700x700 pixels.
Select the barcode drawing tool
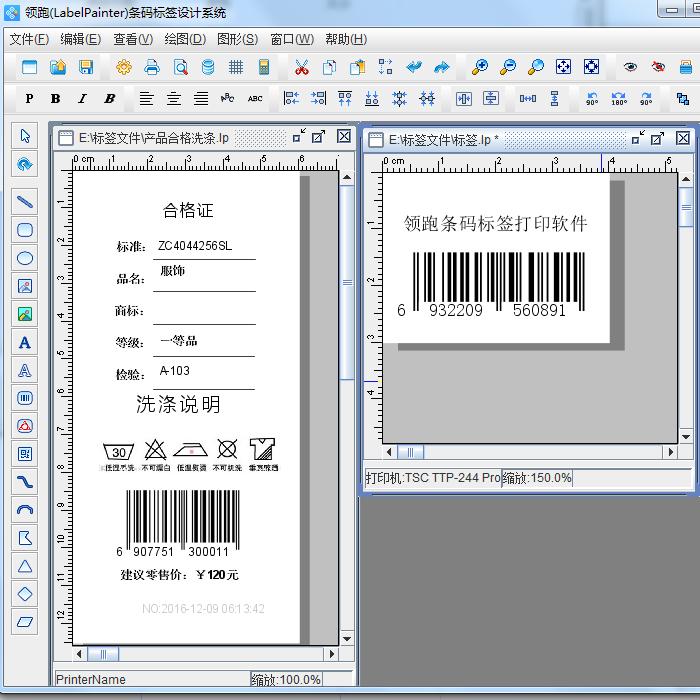coord(25,398)
